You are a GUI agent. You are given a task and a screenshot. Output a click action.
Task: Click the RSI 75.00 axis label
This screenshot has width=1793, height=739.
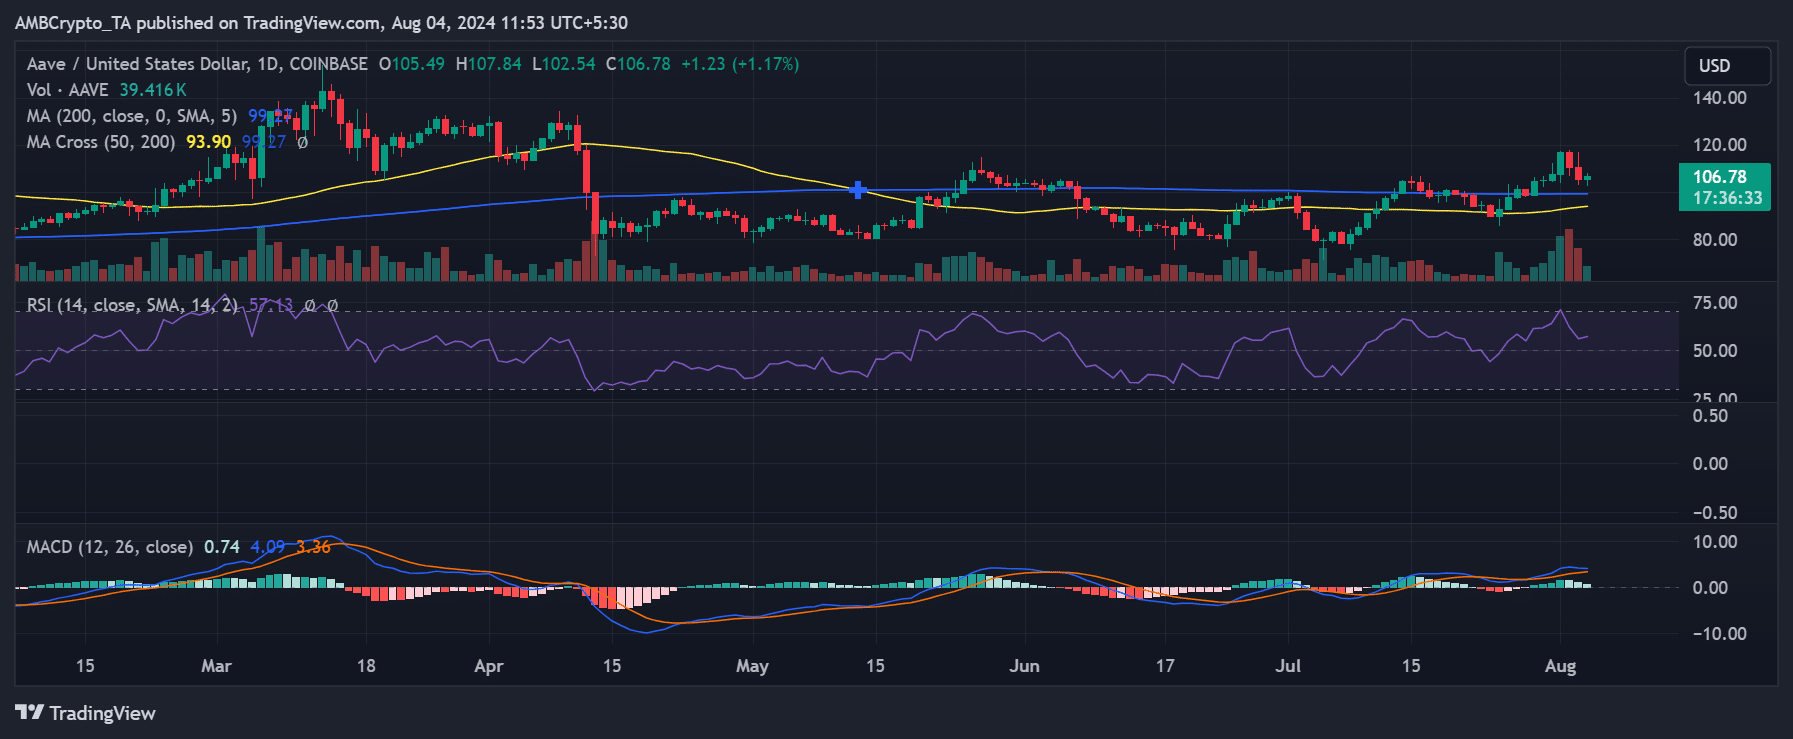(x=1714, y=303)
